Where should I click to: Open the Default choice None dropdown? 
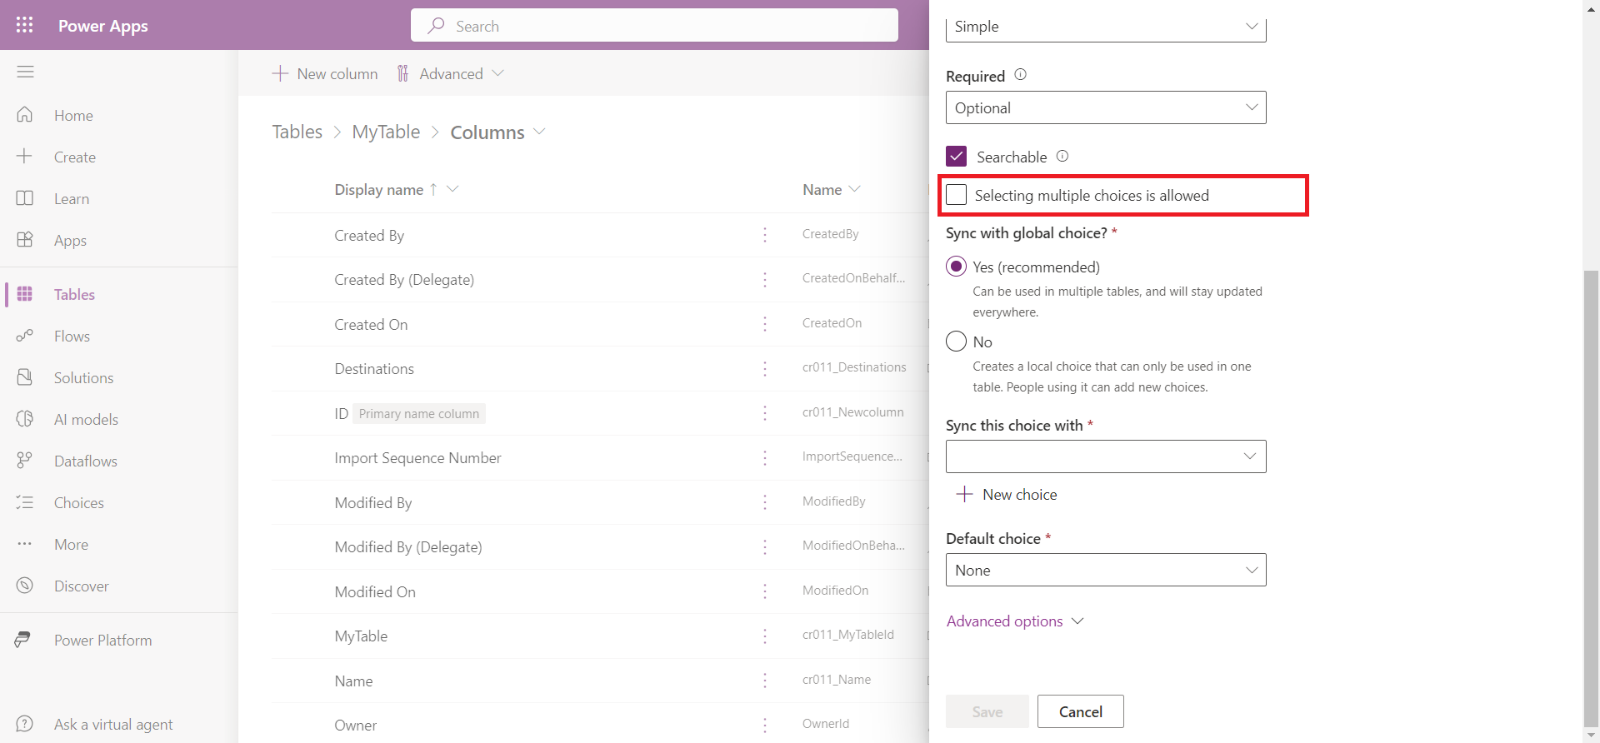(1106, 570)
